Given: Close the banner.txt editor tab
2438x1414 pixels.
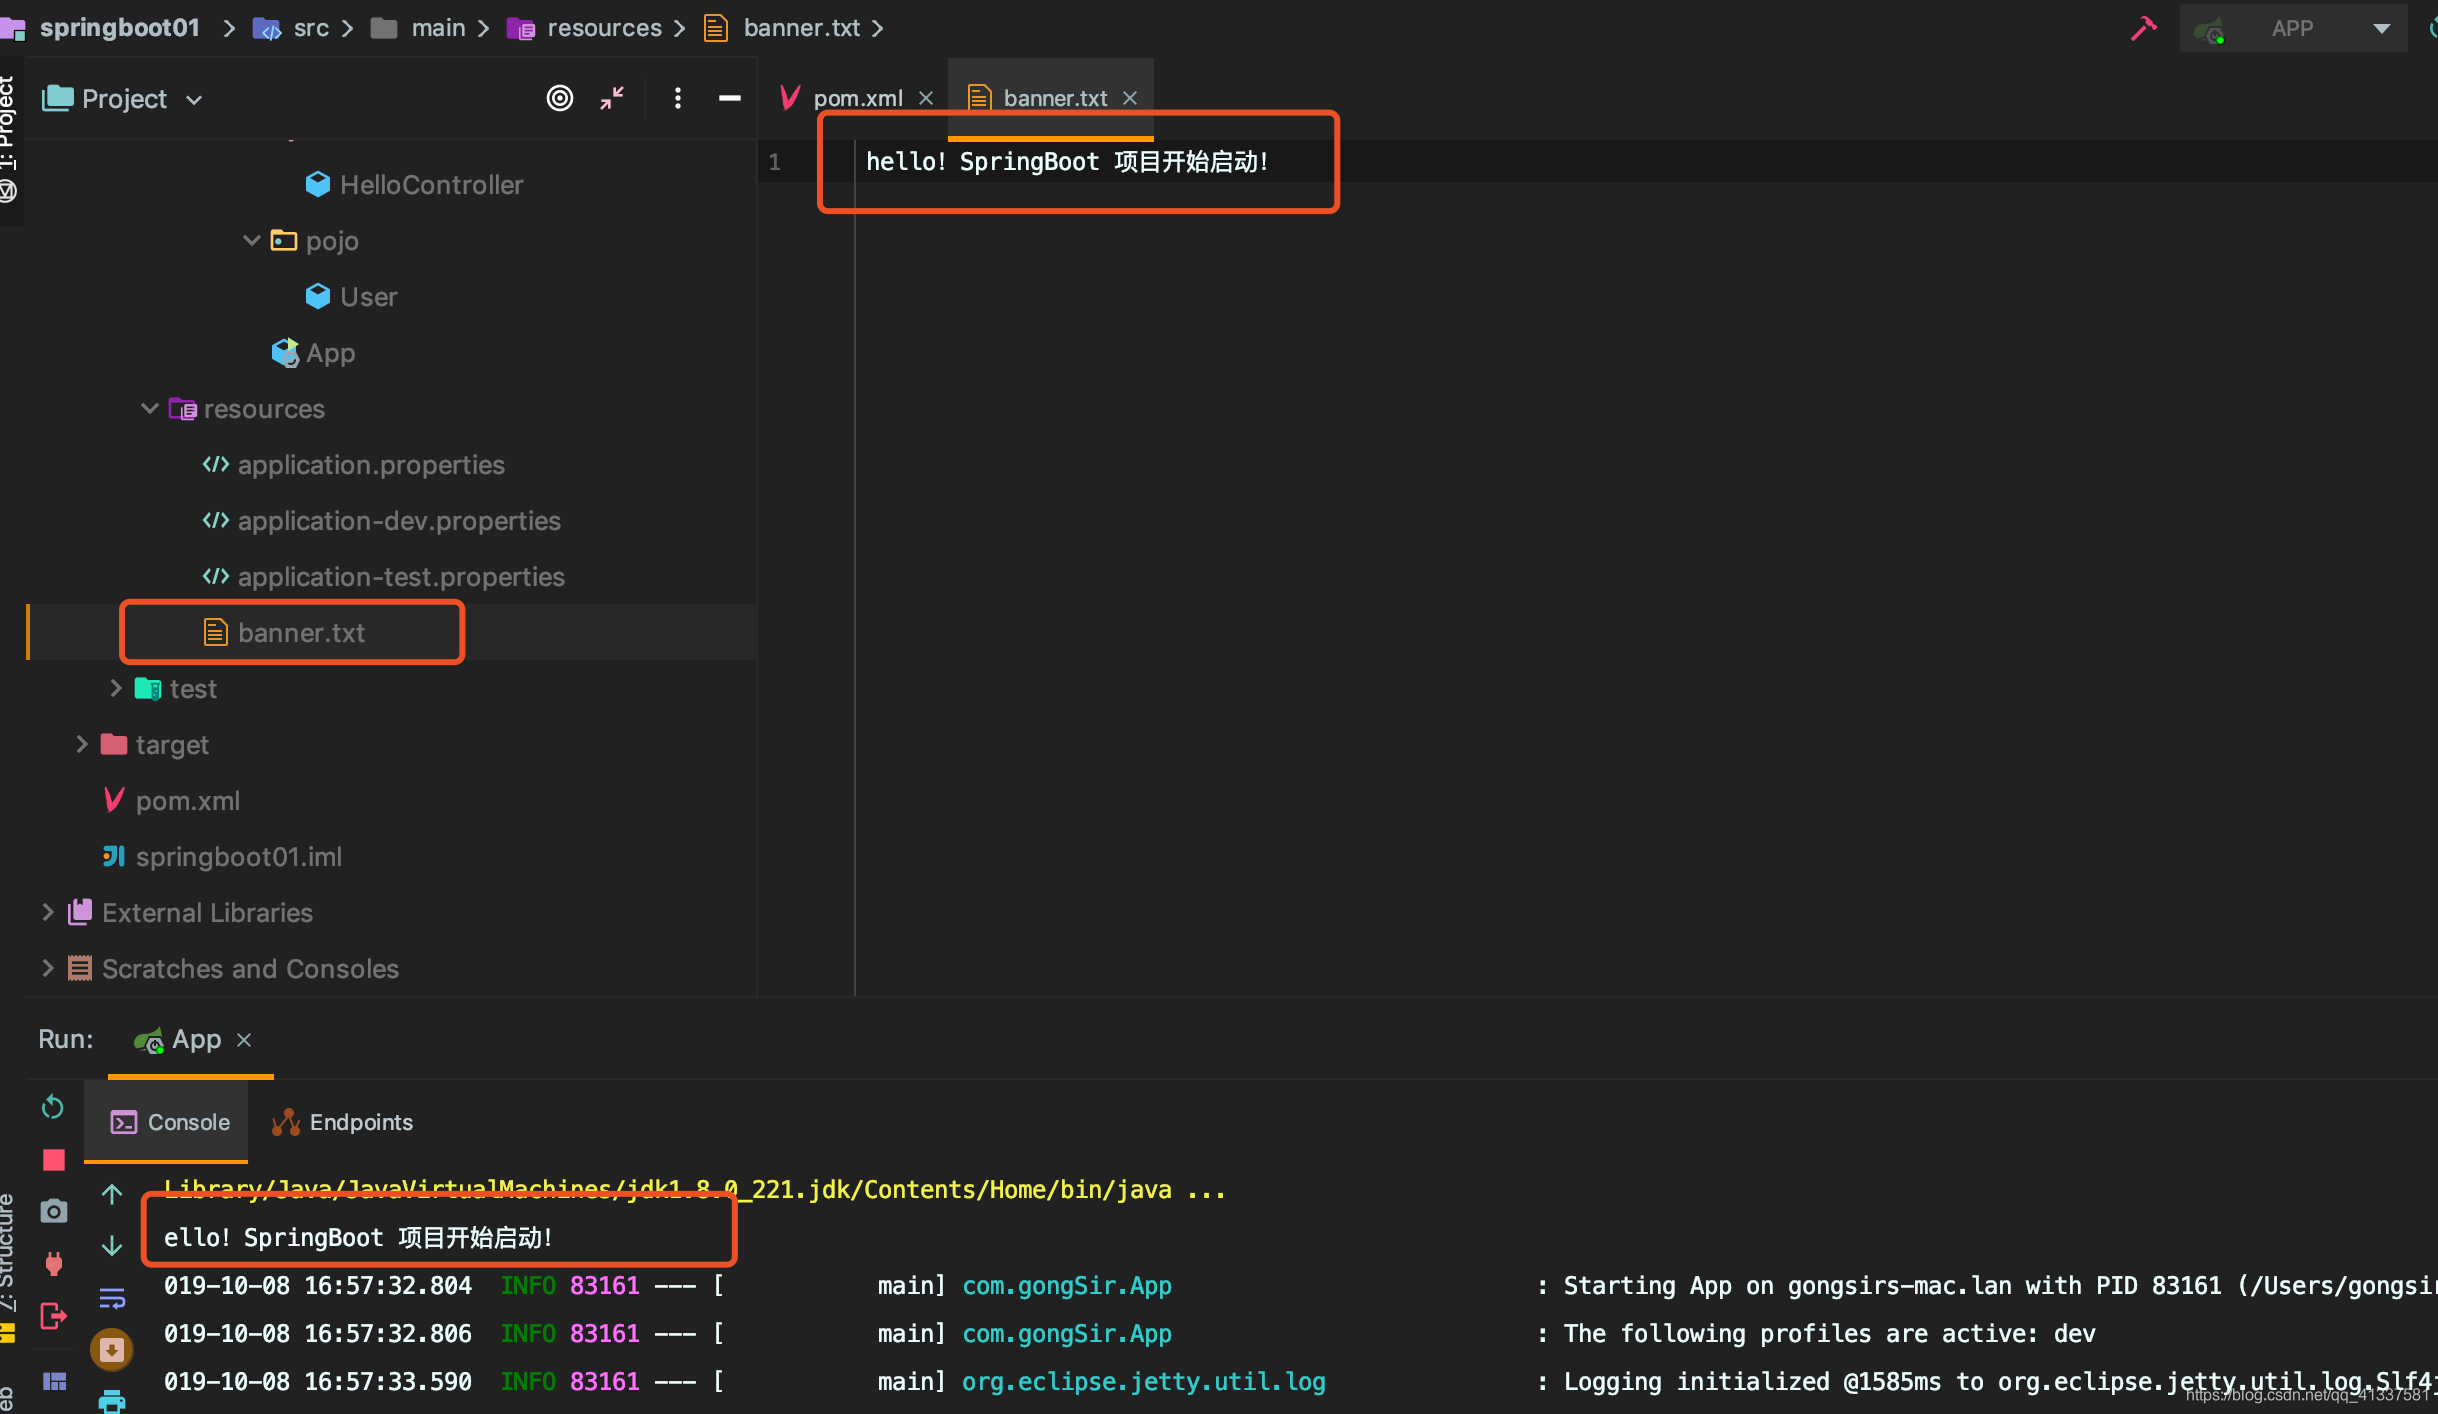Looking at the screenshot, I should point(1130,98).
